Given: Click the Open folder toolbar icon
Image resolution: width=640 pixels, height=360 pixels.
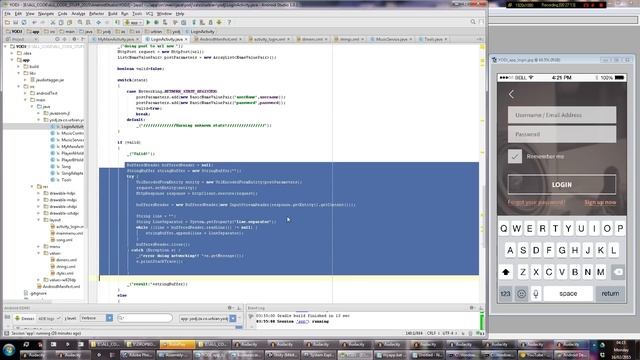Looking at the screenshot, I should (x=7, y=22).
